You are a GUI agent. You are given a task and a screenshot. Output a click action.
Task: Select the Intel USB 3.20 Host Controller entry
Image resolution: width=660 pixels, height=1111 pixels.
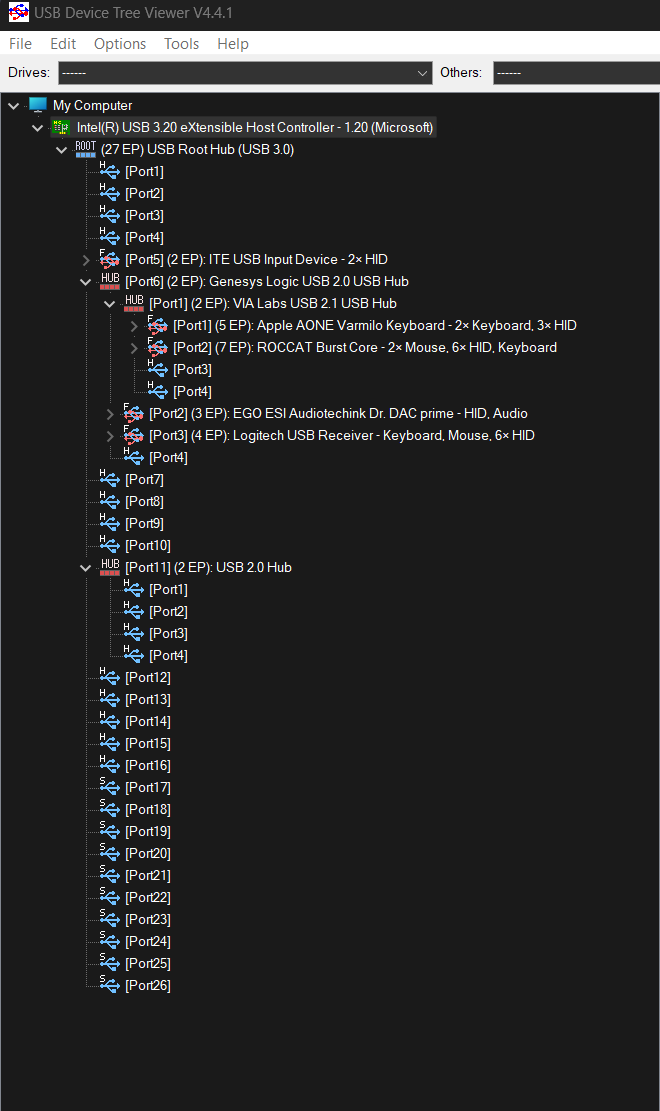(x=255, y=128)
